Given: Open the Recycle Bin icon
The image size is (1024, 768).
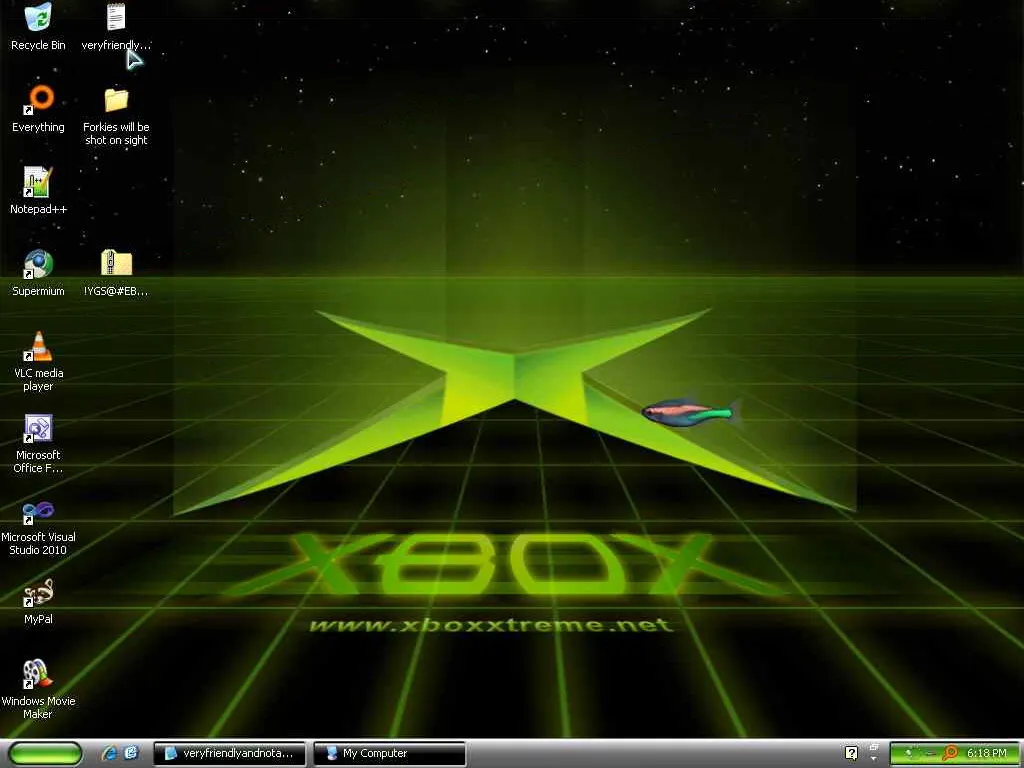Looking at the screenshot, I should [38, 26].
